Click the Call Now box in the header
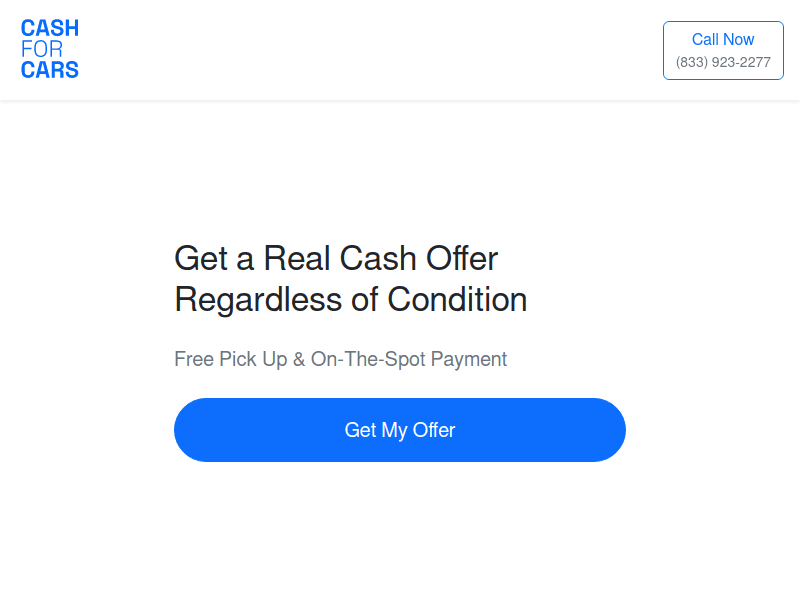 (x=723, y=50)
